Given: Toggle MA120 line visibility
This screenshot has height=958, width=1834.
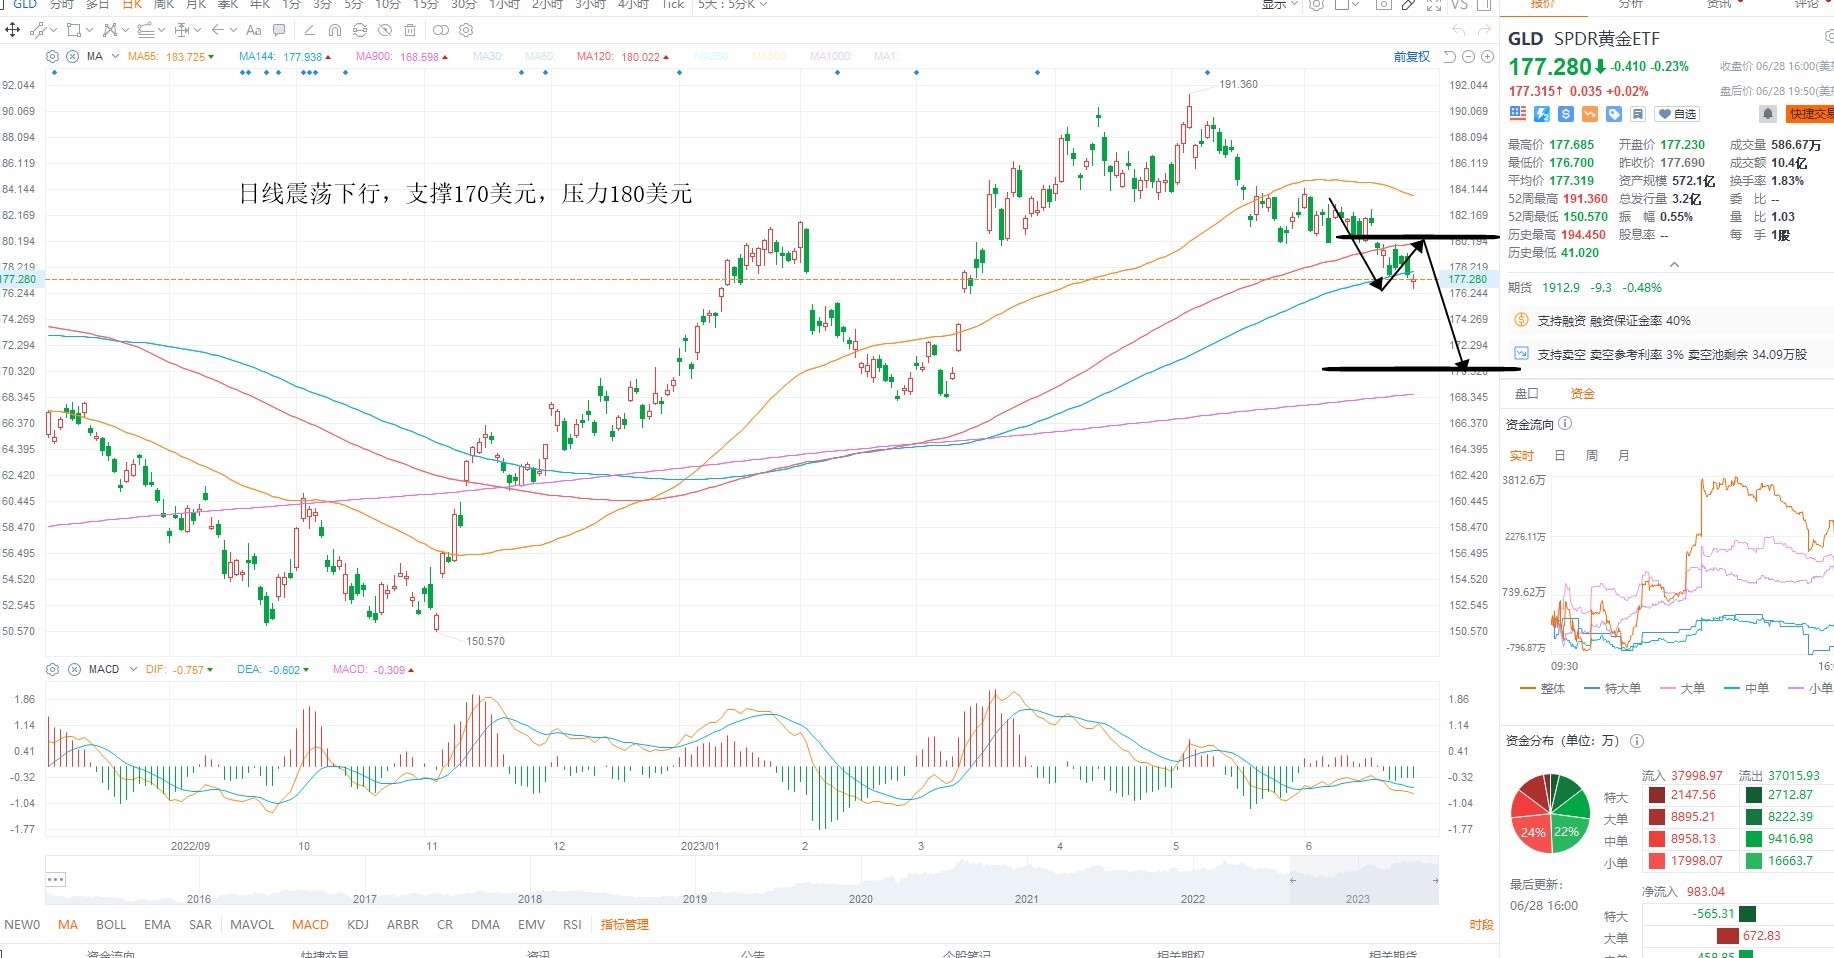Looking at the screenshot, I should pyautogui.click(x=623, y=57).
